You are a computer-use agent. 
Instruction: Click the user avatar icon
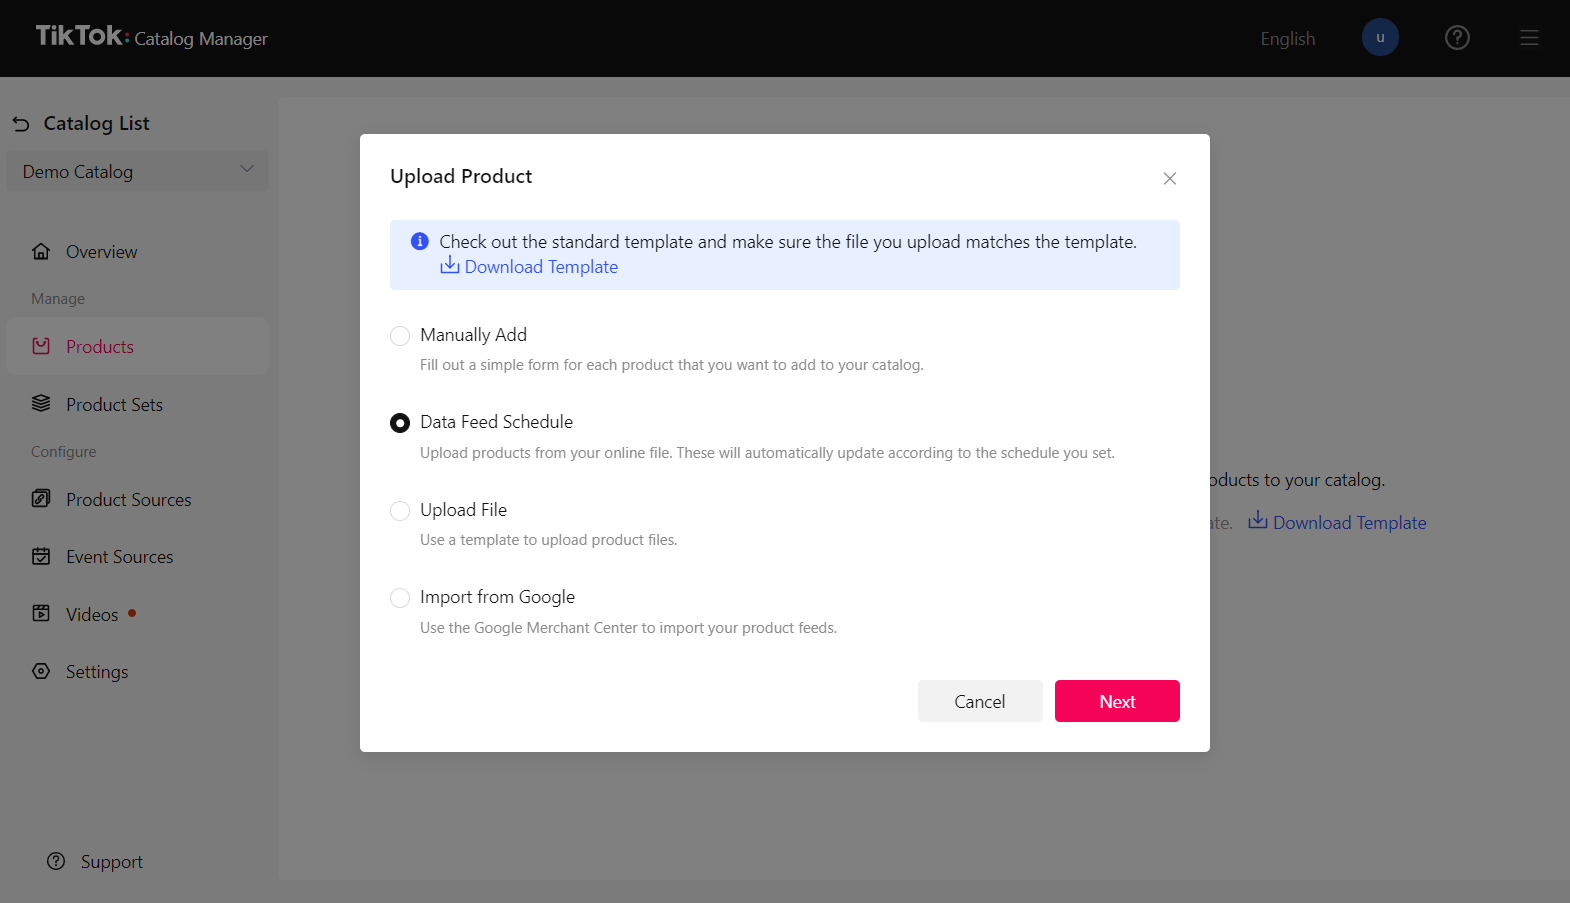point(1380,38)
